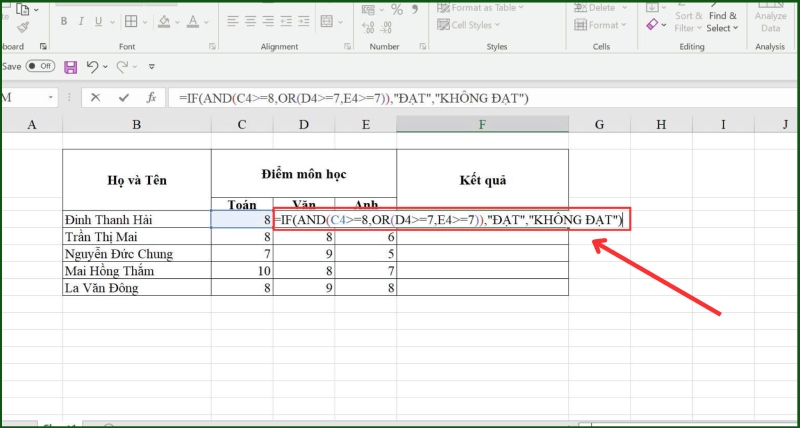This screenshot has height=428, width=800.
Task: Open Format as Table menu
Action: tap(481, 8)
